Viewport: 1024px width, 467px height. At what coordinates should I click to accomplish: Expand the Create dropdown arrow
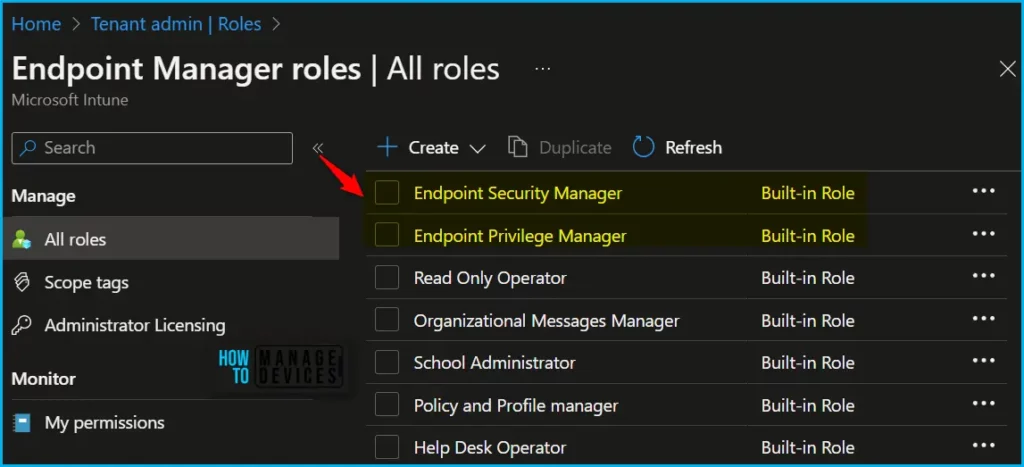click(477, 149)
